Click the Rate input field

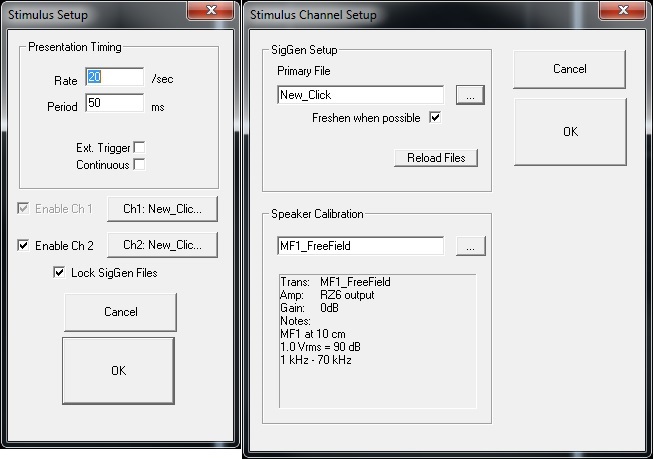(115, 77)
